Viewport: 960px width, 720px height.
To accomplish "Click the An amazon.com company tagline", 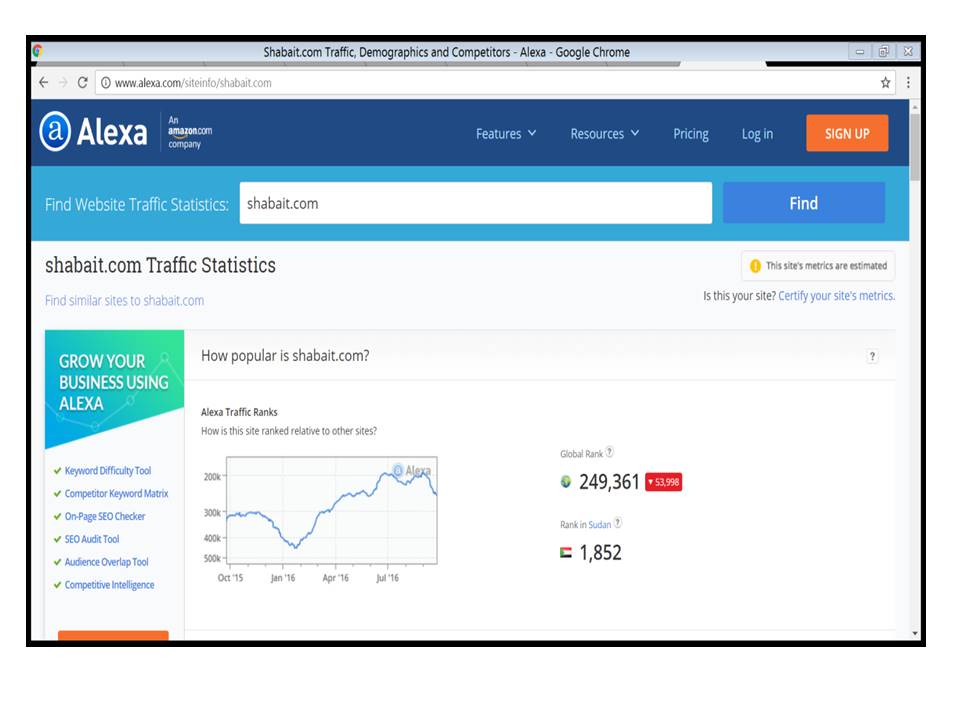I will point(190,132).
